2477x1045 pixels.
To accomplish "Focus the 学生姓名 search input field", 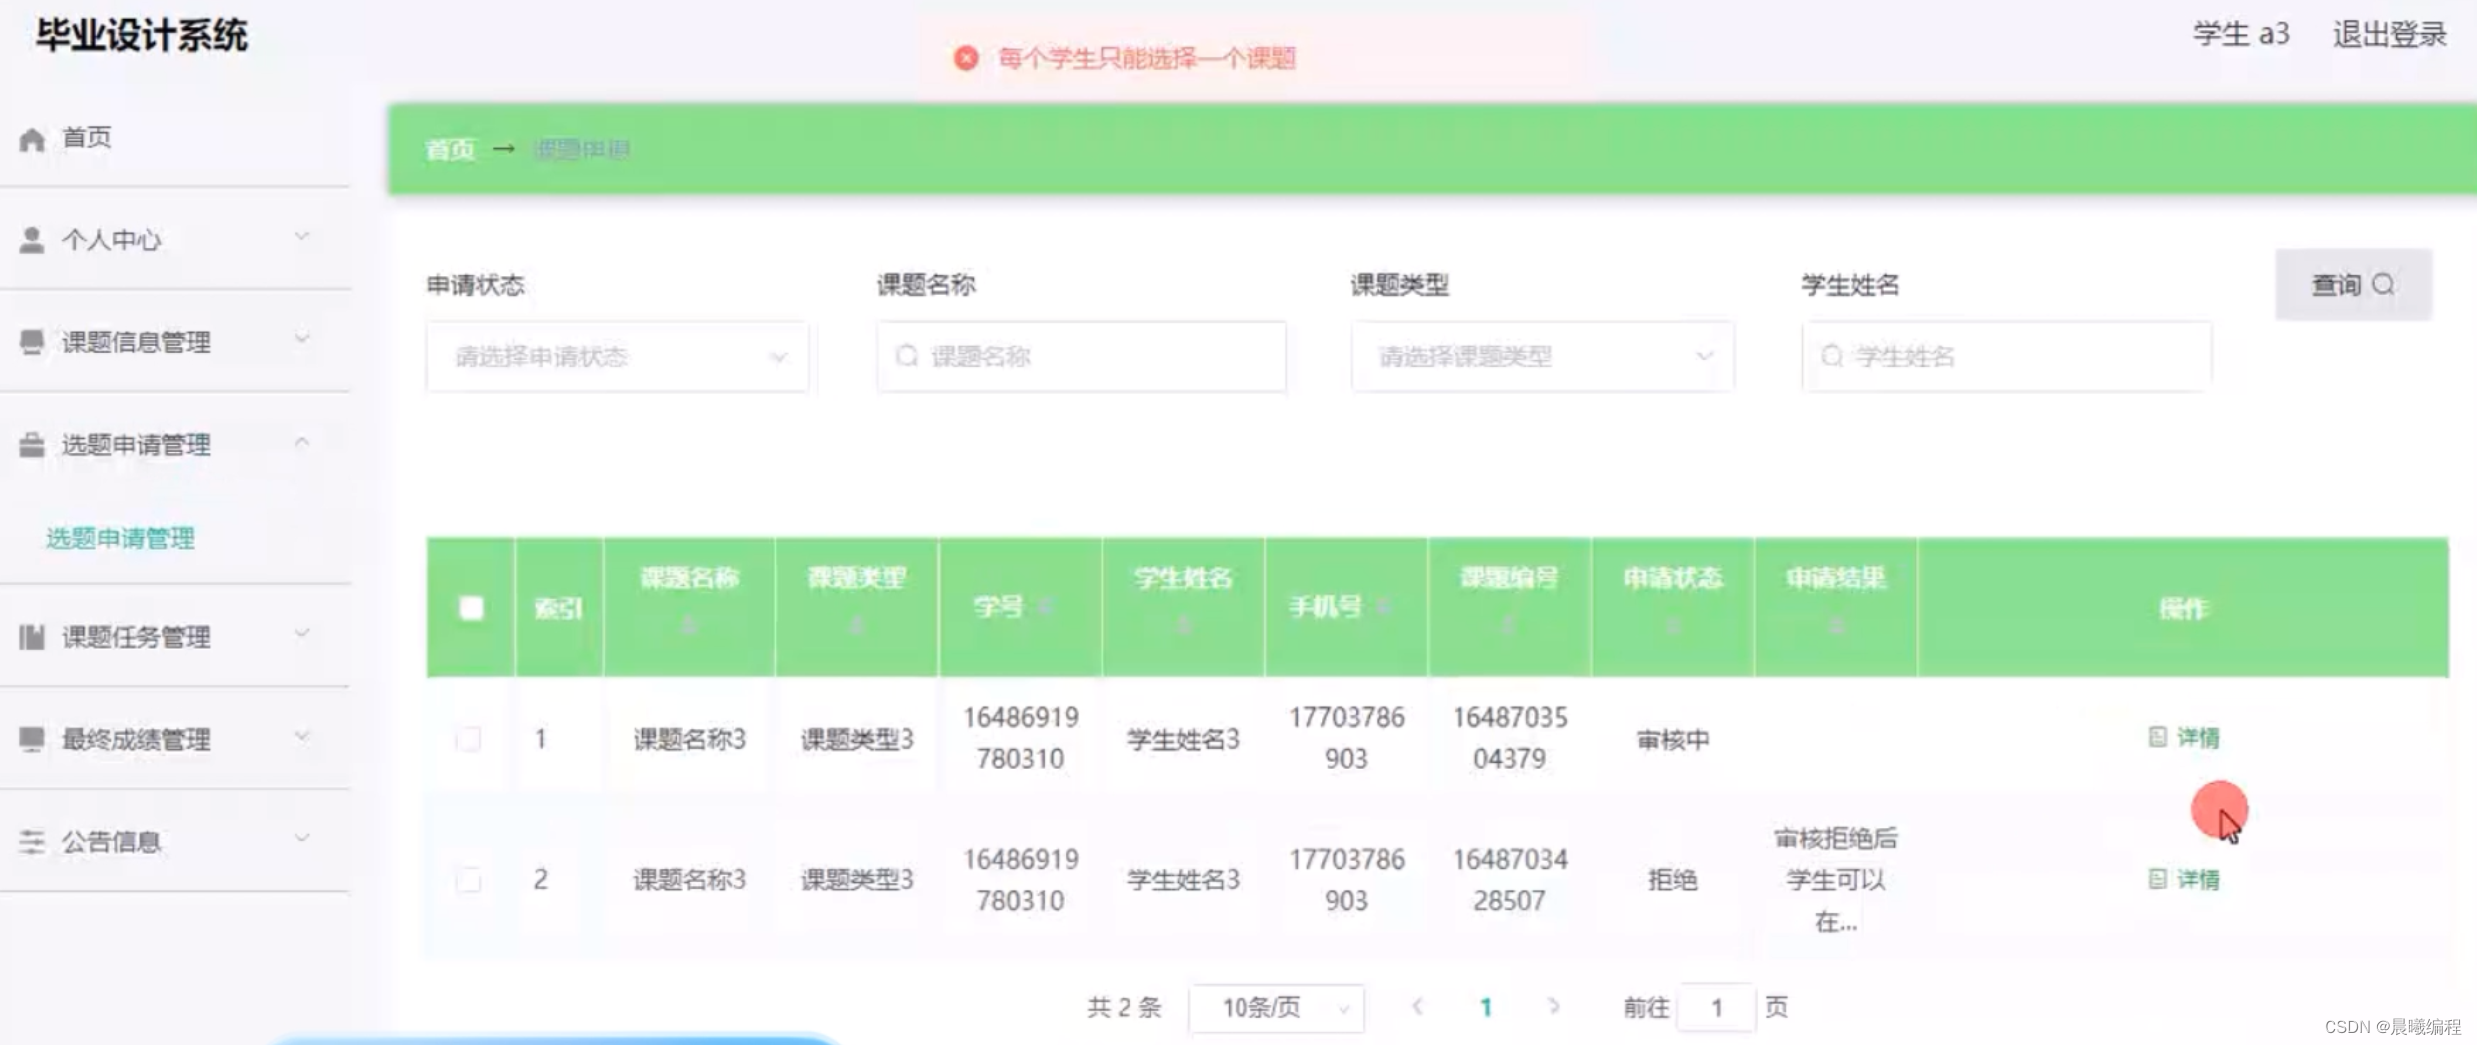I will point(2006,356).
